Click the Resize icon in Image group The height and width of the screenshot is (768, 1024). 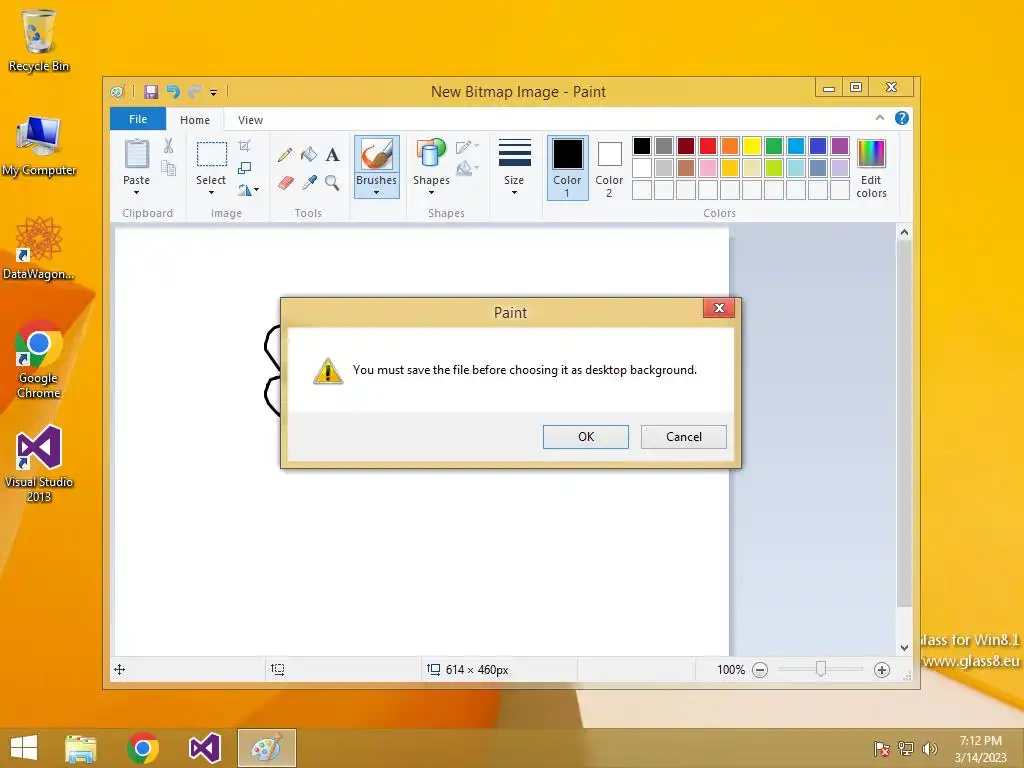[244, 168]
